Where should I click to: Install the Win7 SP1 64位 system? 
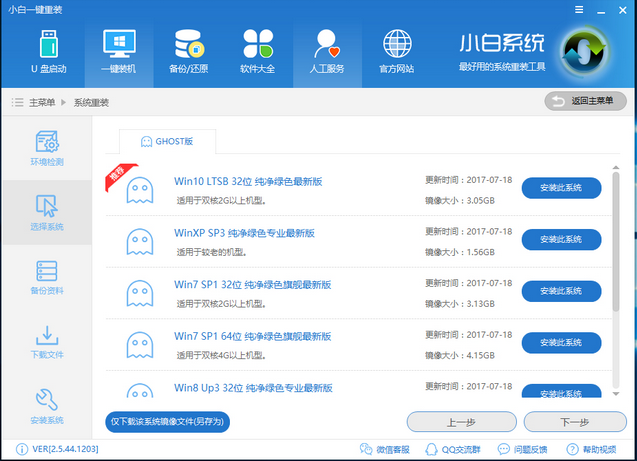561,343
